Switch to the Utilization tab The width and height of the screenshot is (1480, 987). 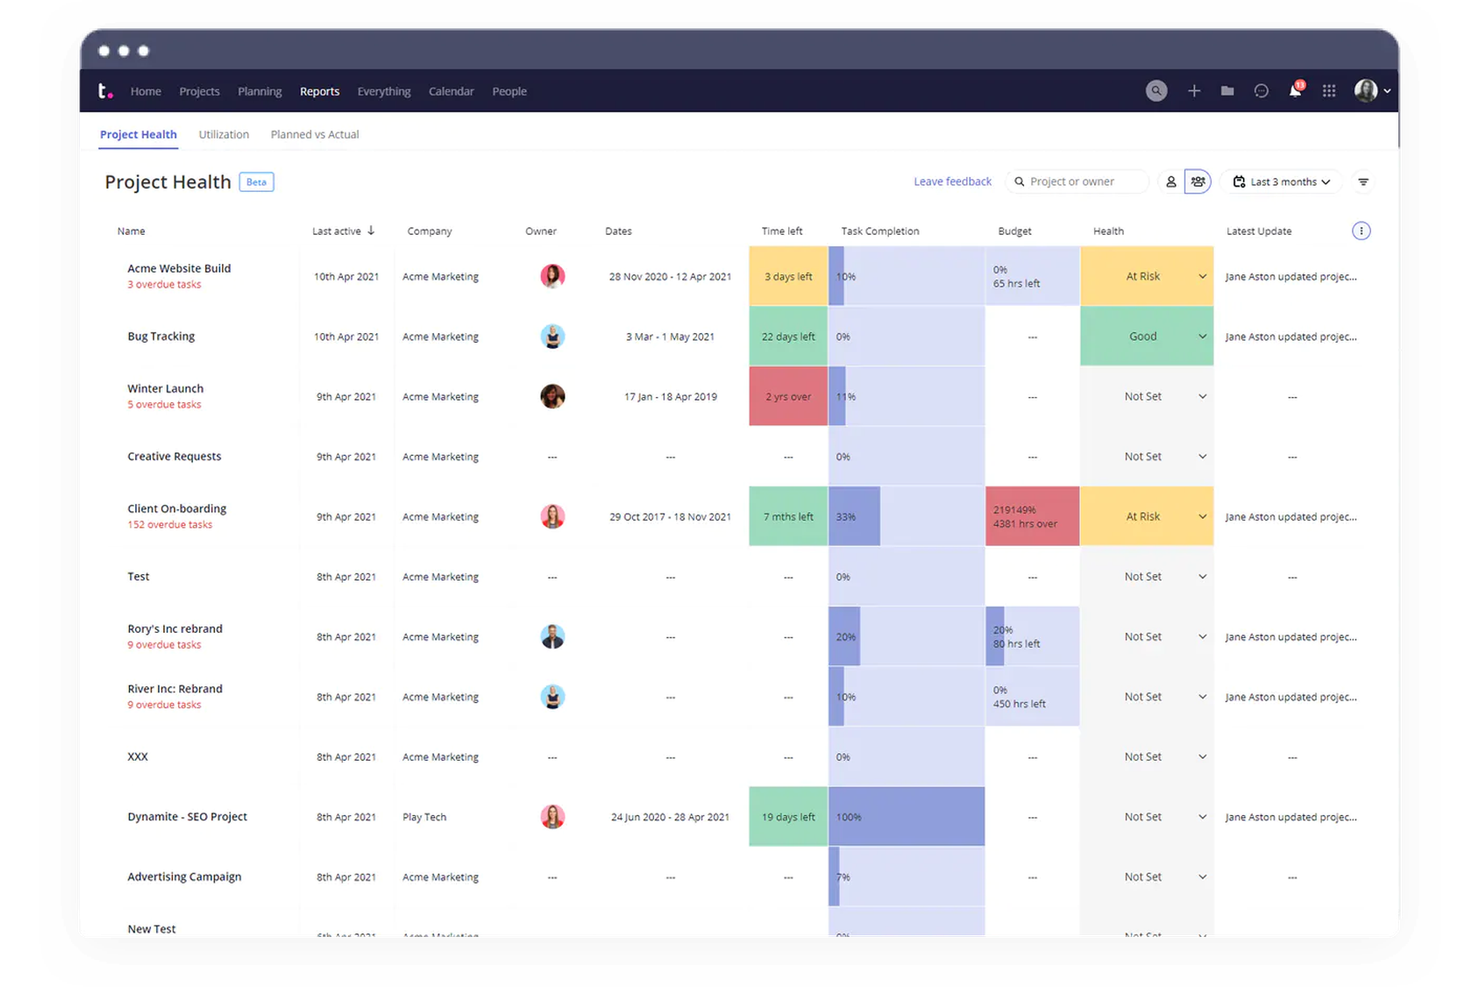pyautogui.click(x=223, y=134)
